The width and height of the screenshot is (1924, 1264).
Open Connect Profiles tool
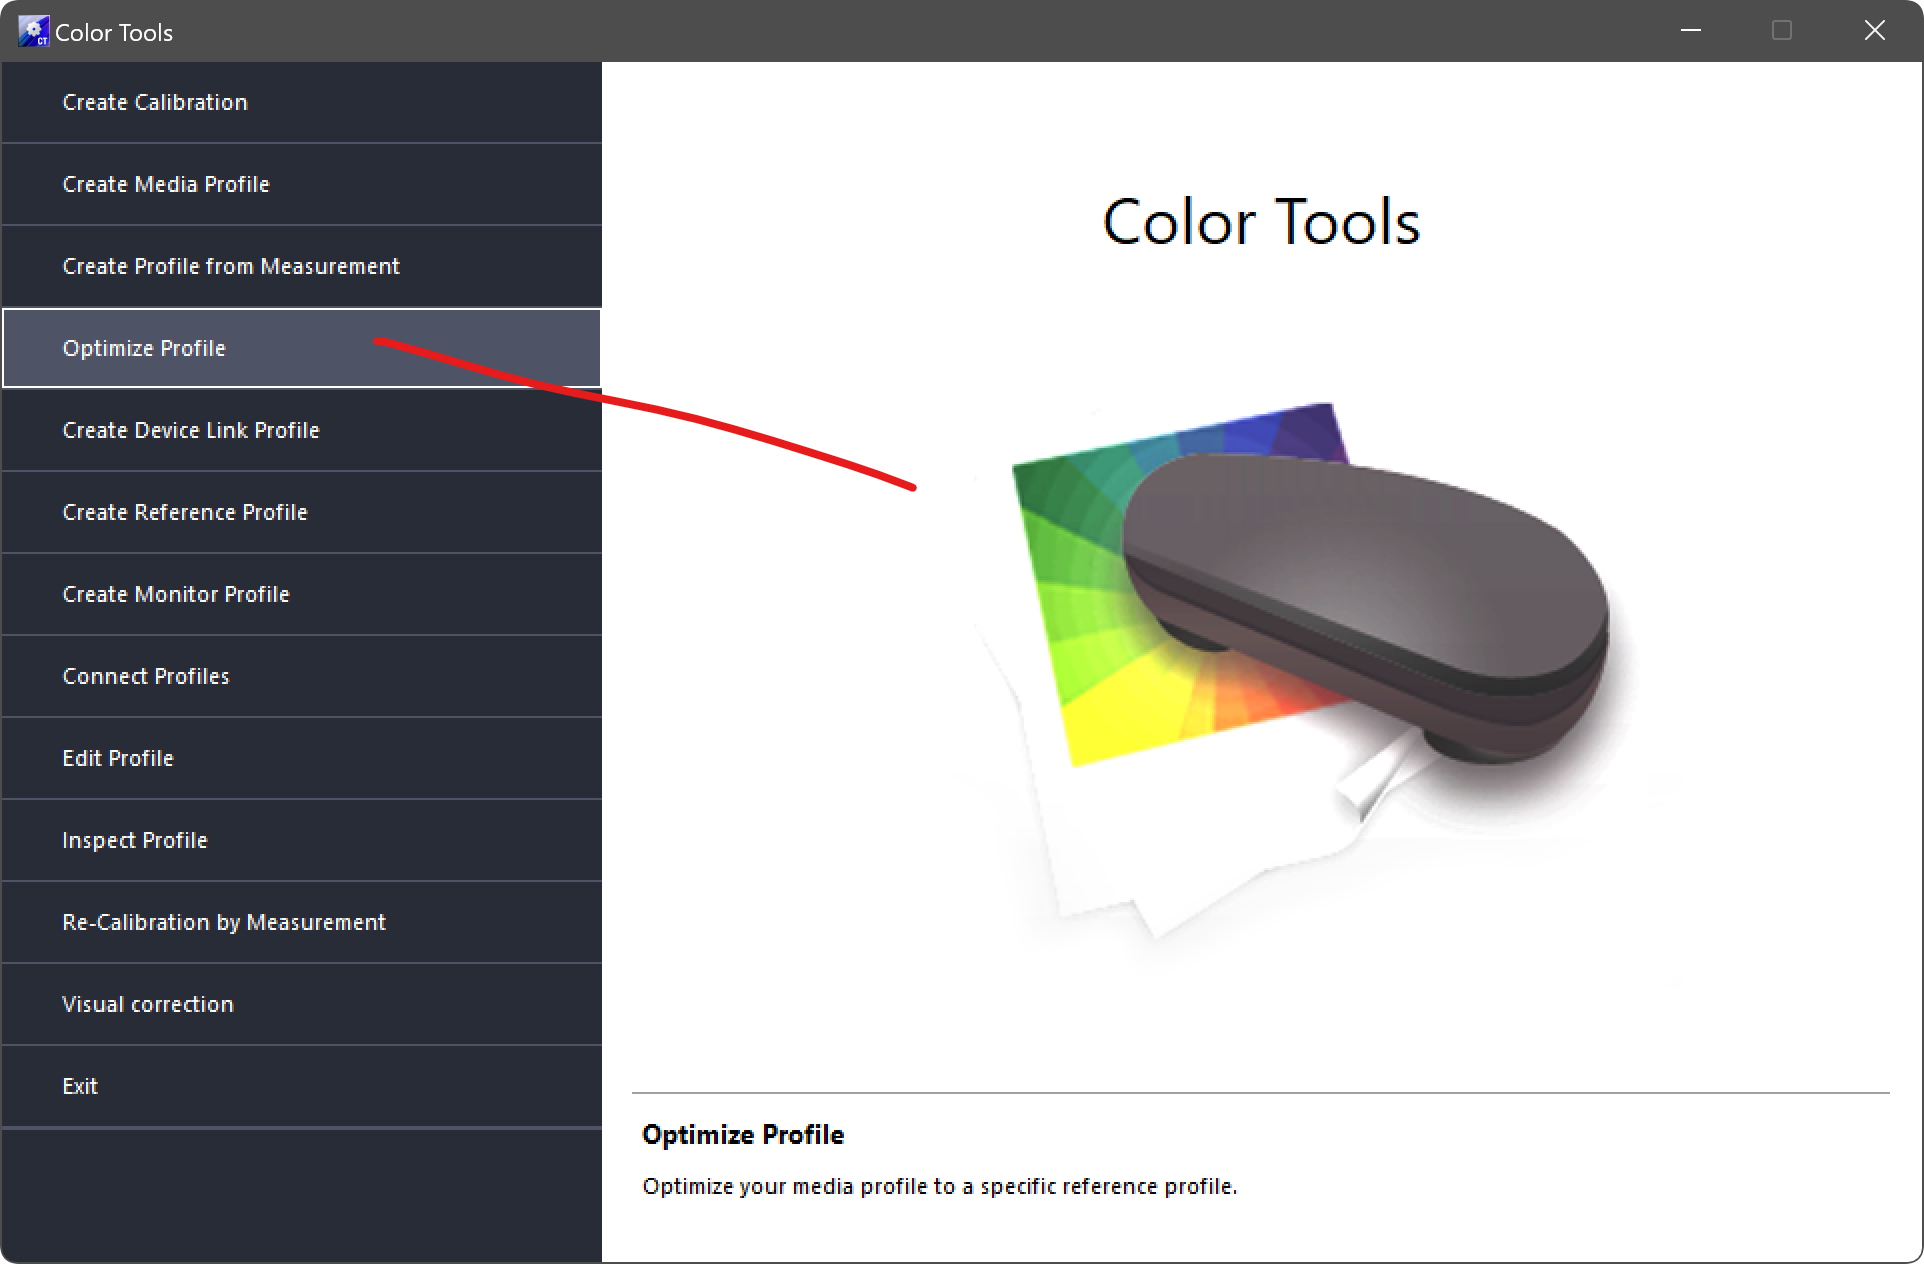coord(146,676)
